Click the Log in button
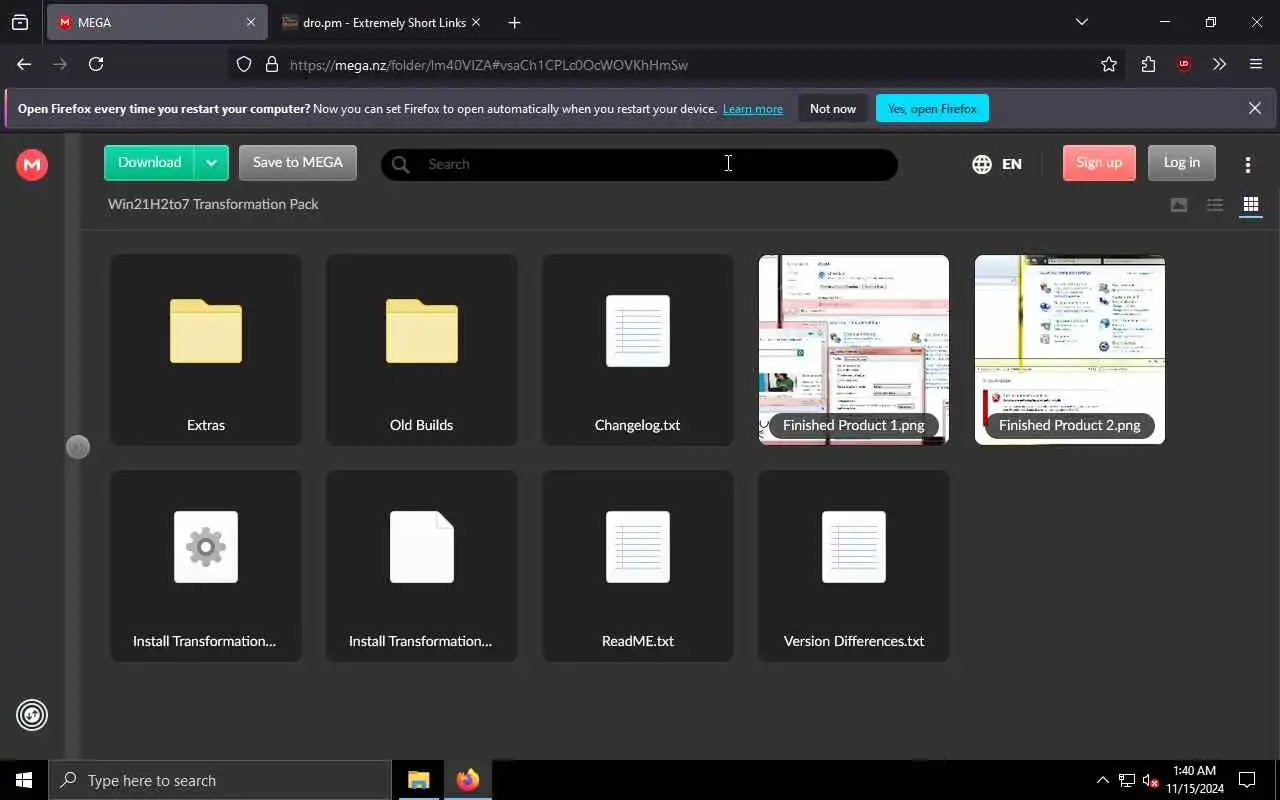This screenshot has width=1280, height=800. pos(1181,163)
